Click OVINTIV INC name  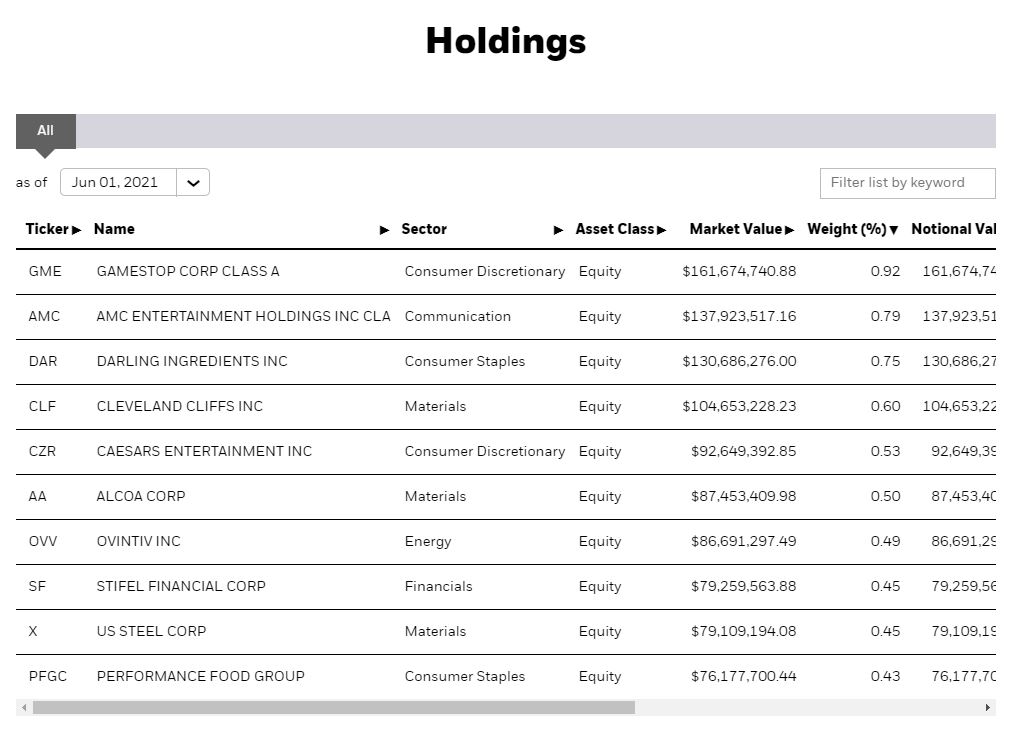(138, 541)
